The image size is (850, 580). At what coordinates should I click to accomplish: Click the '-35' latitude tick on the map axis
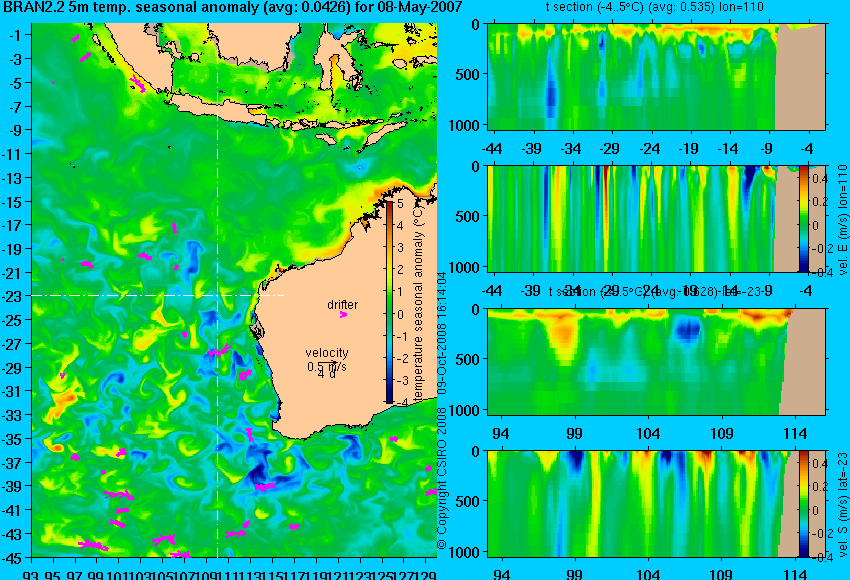(x=13, y=439)
